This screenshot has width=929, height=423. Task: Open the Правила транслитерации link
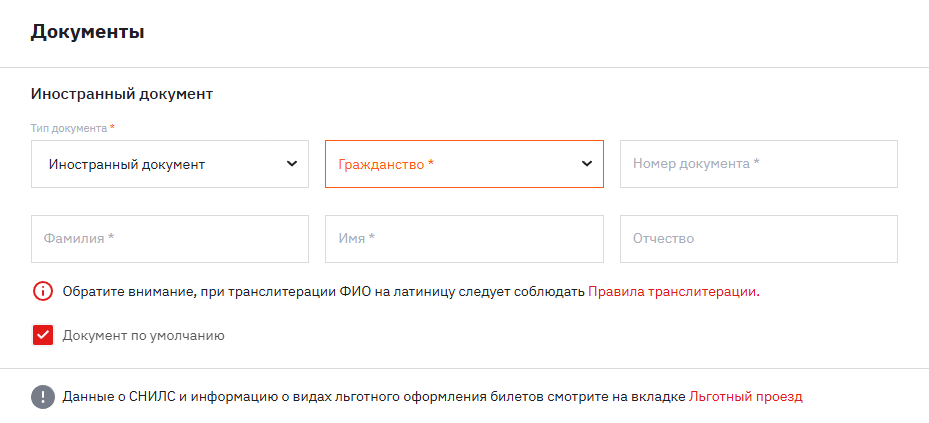(x=672, y=292)
